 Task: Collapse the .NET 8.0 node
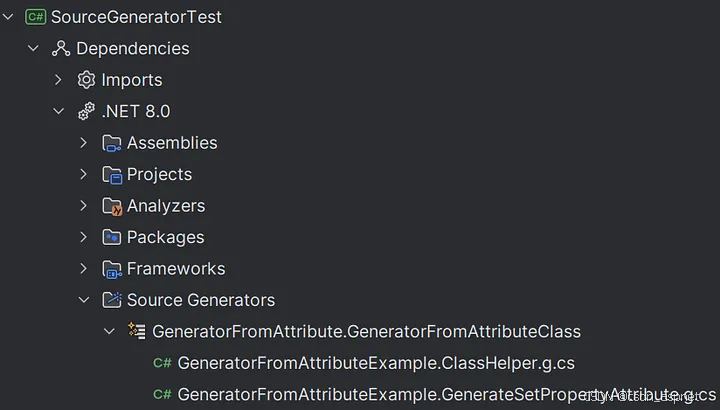coord(58,111)
